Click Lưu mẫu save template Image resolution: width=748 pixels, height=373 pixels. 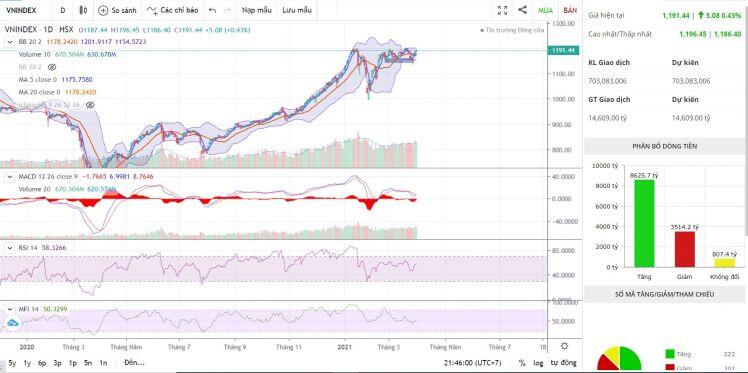pos(297,10)
